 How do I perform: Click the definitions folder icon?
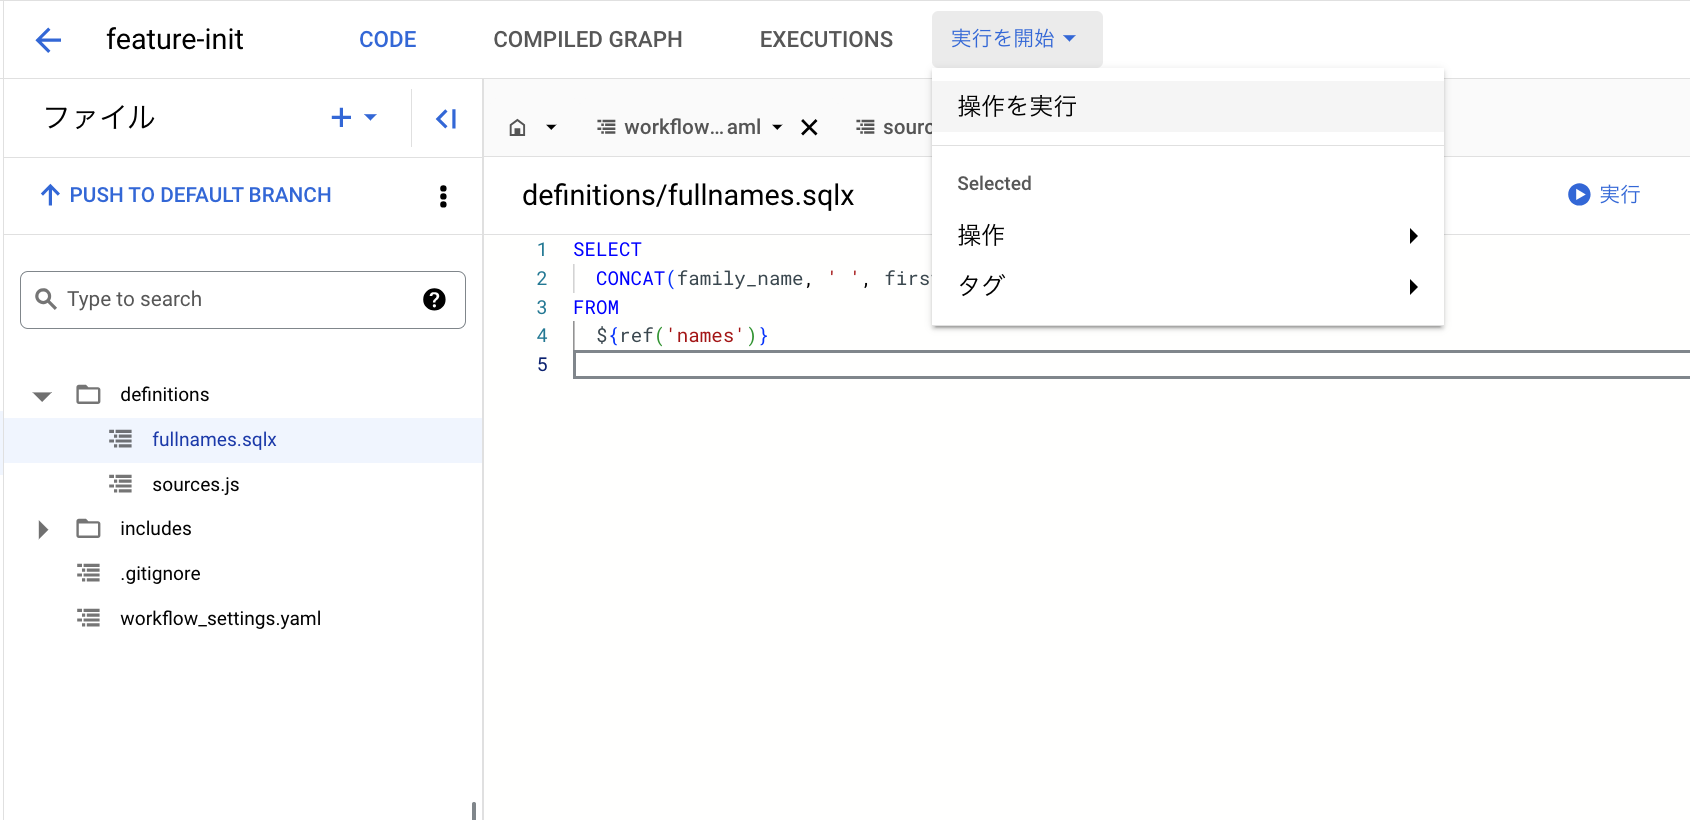(x=89, y=394)
